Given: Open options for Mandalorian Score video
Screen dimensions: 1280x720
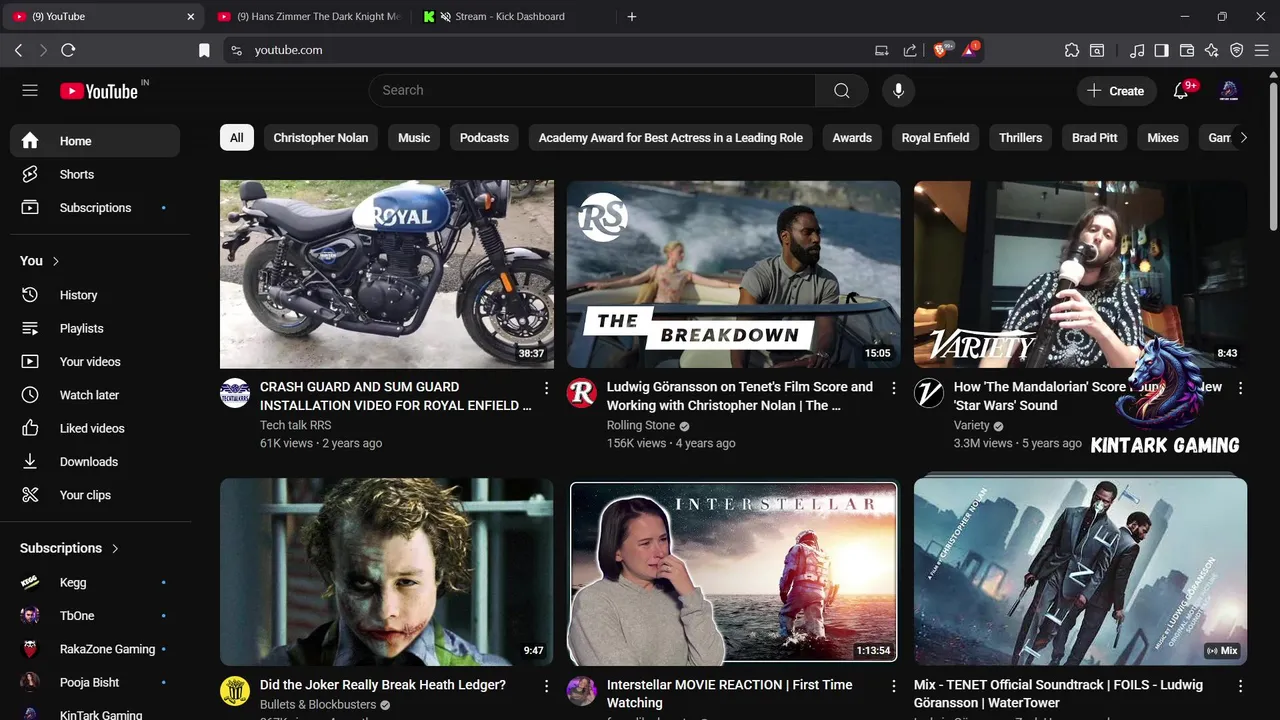Looking at the screenshot, I should (x=1240, y=388).
